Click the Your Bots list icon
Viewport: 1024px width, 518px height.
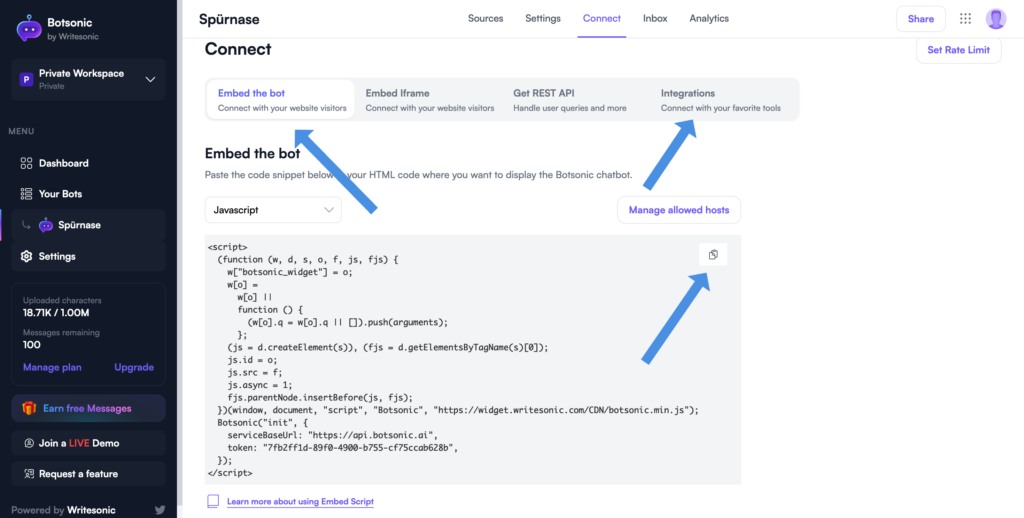click(x=26, y=194)
